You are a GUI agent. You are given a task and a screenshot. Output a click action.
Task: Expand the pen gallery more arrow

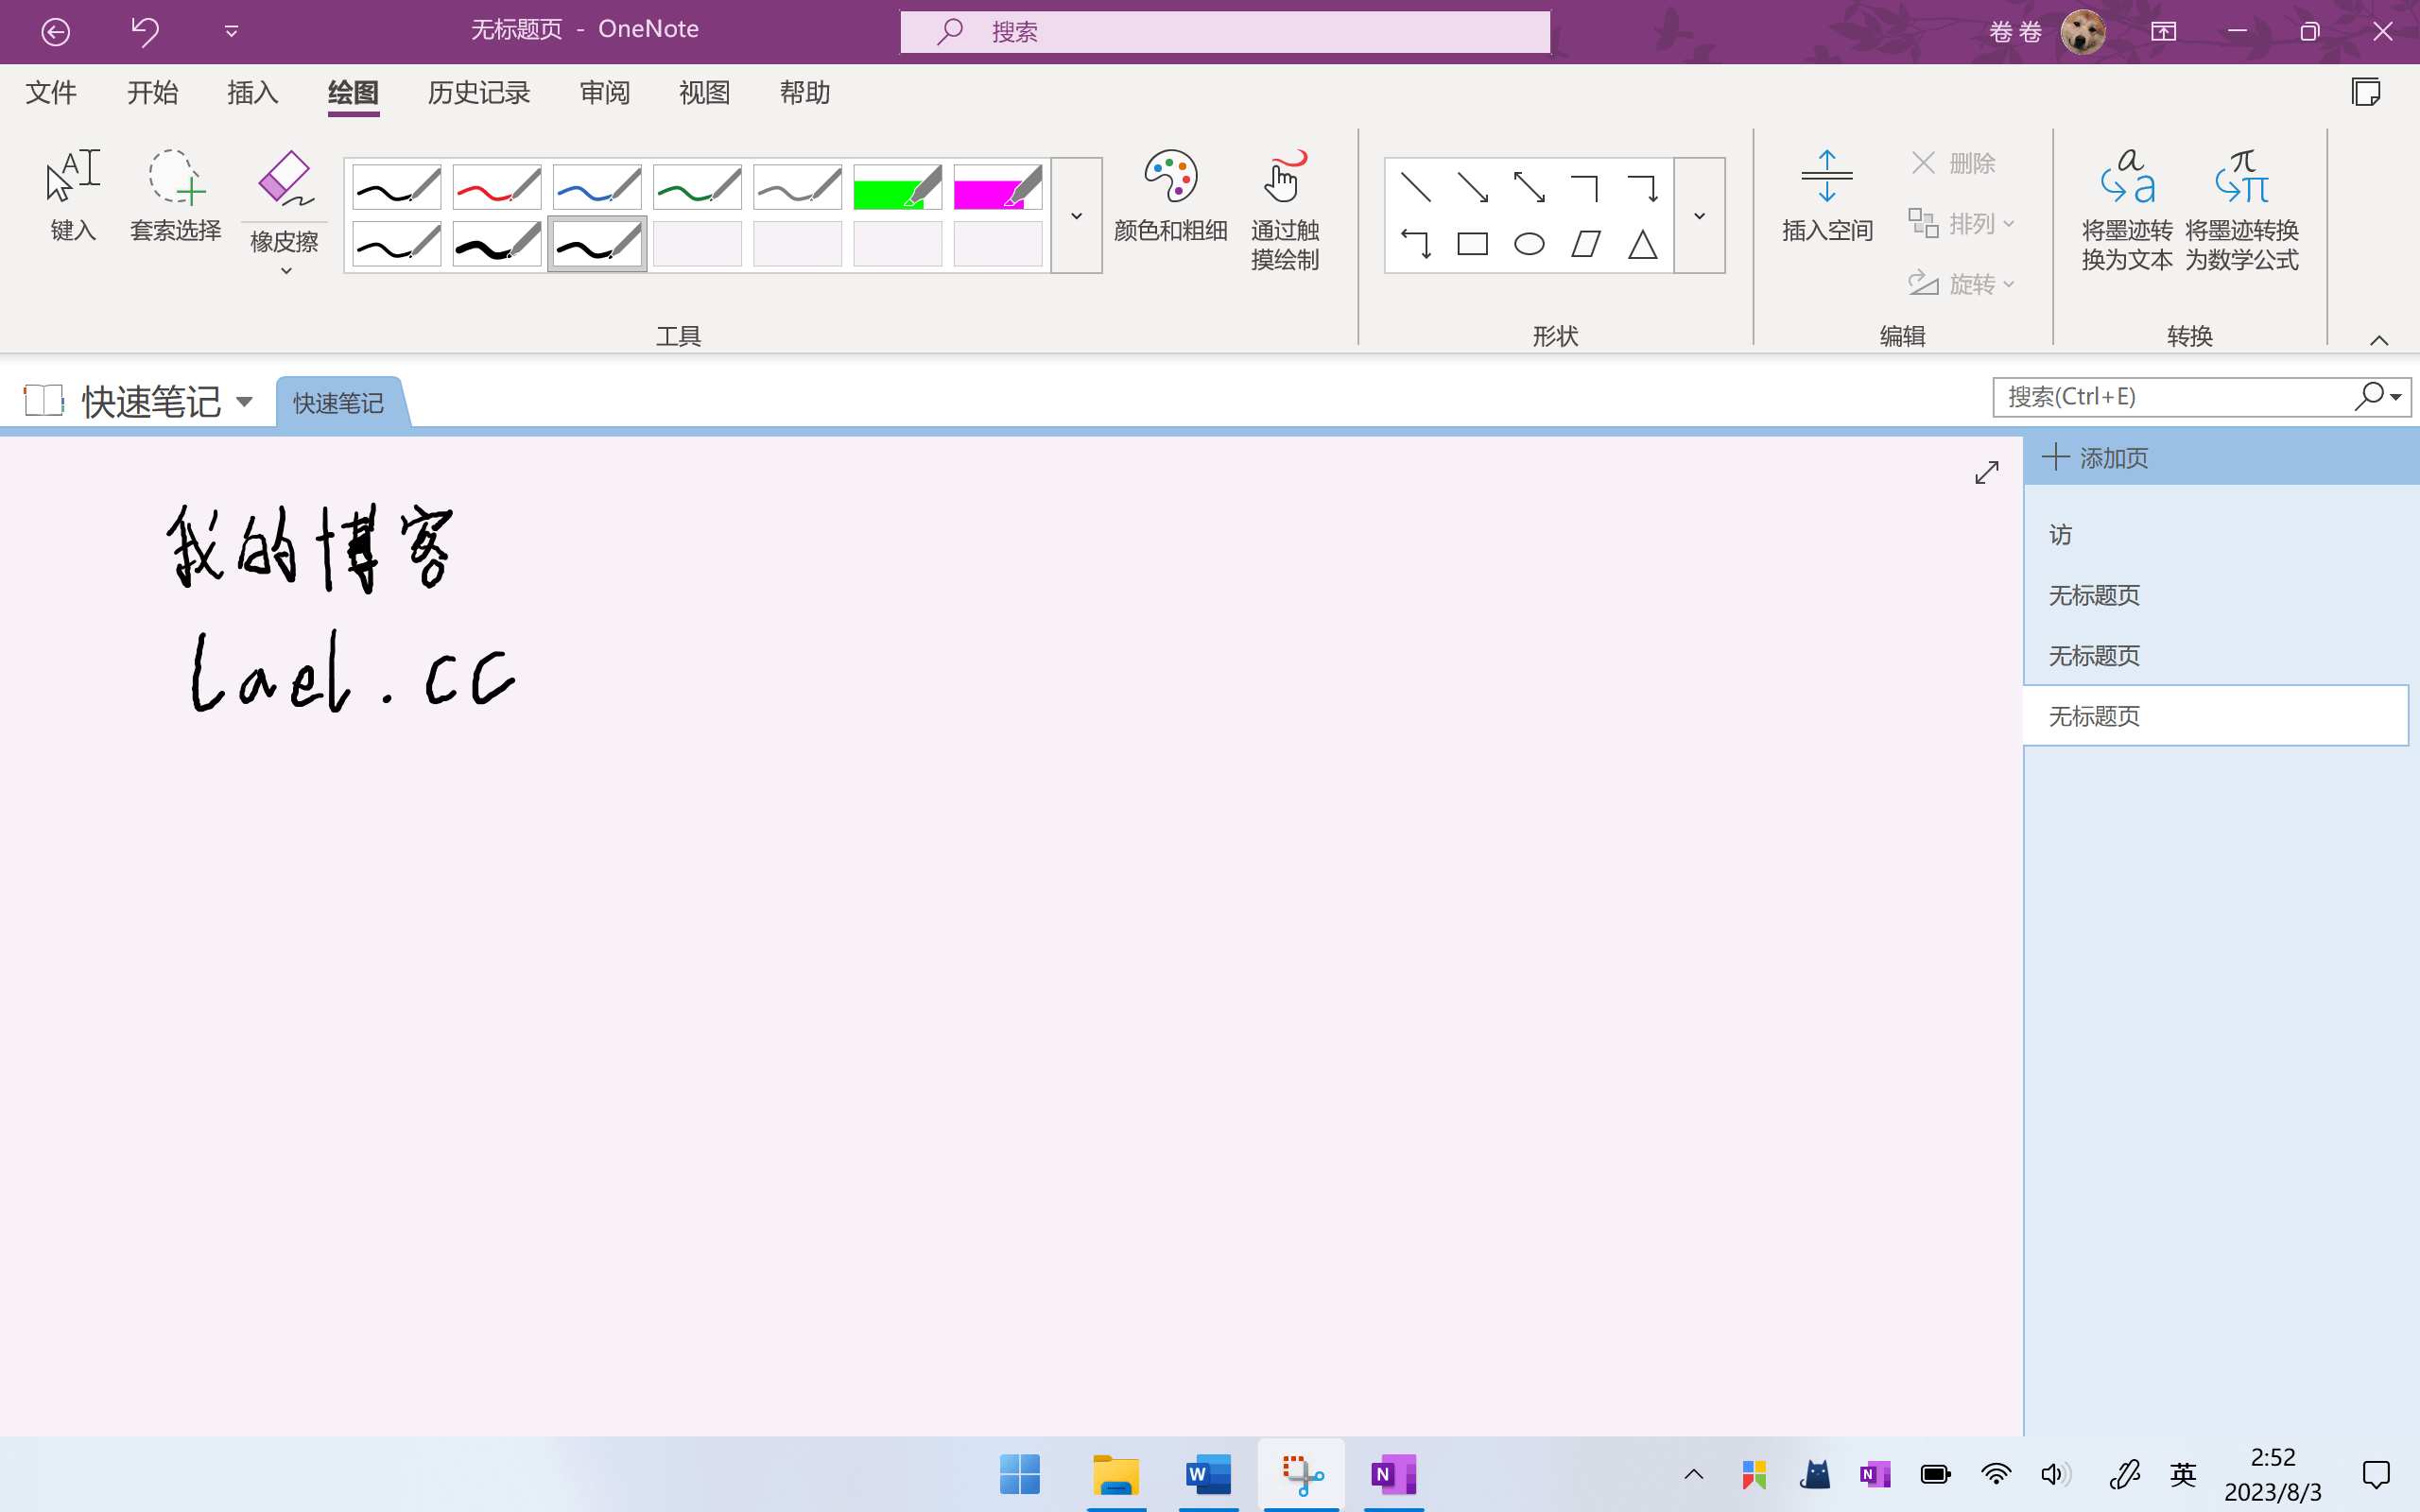pyautogui.click(x=1076, y=216)
